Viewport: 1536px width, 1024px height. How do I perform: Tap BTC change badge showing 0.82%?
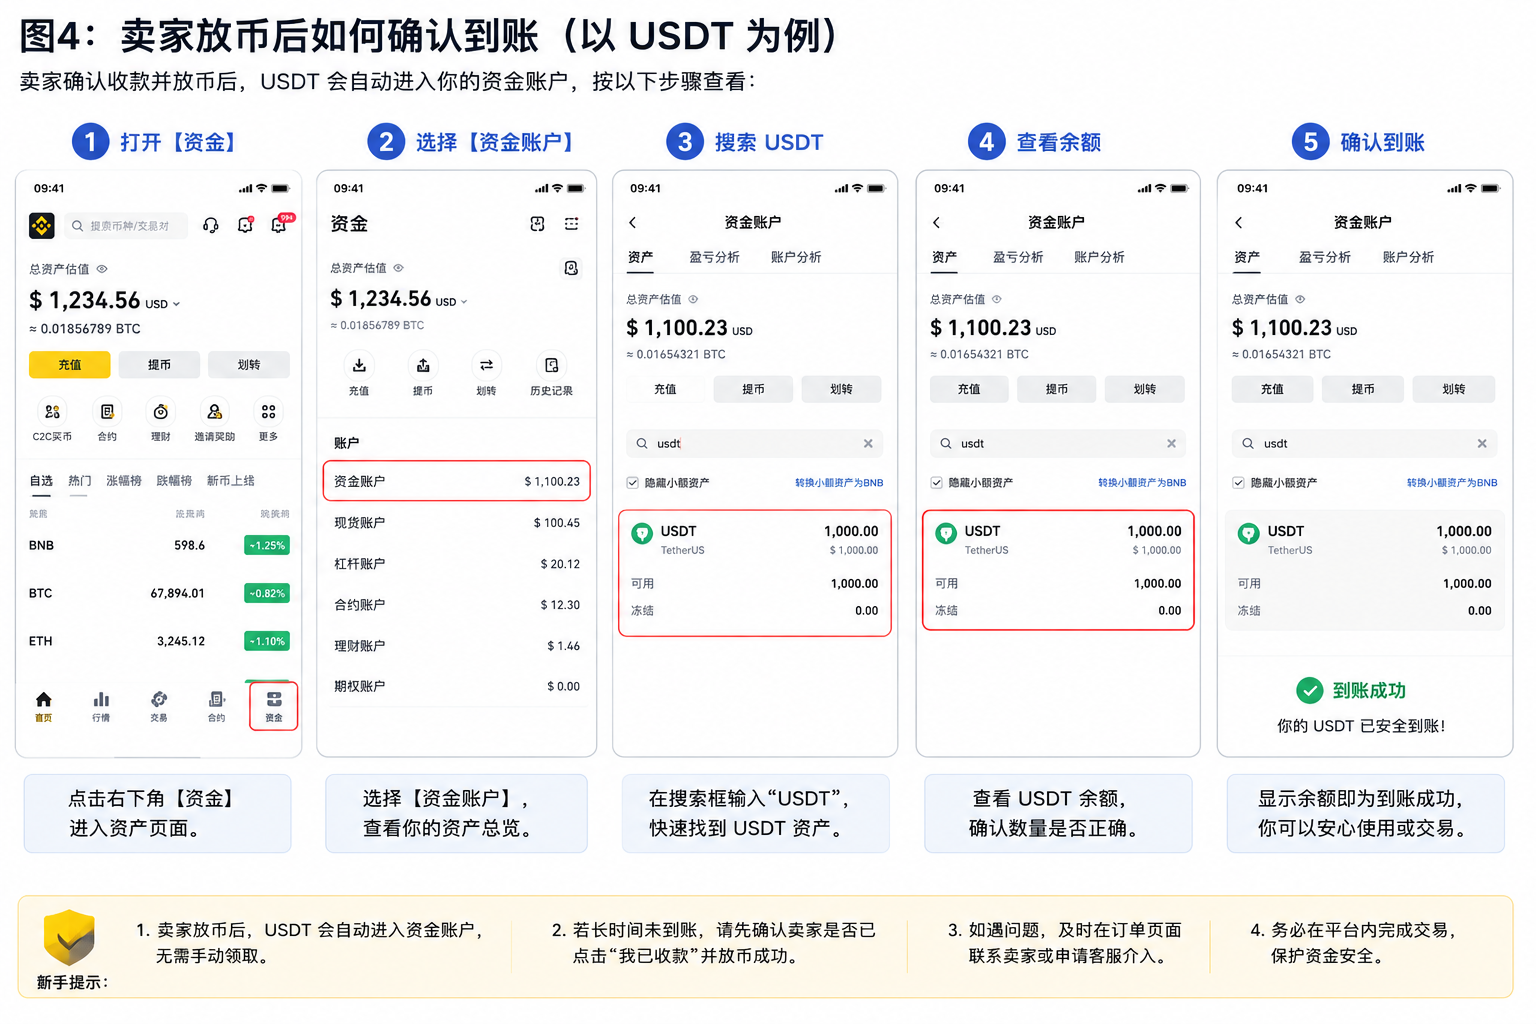267,593
